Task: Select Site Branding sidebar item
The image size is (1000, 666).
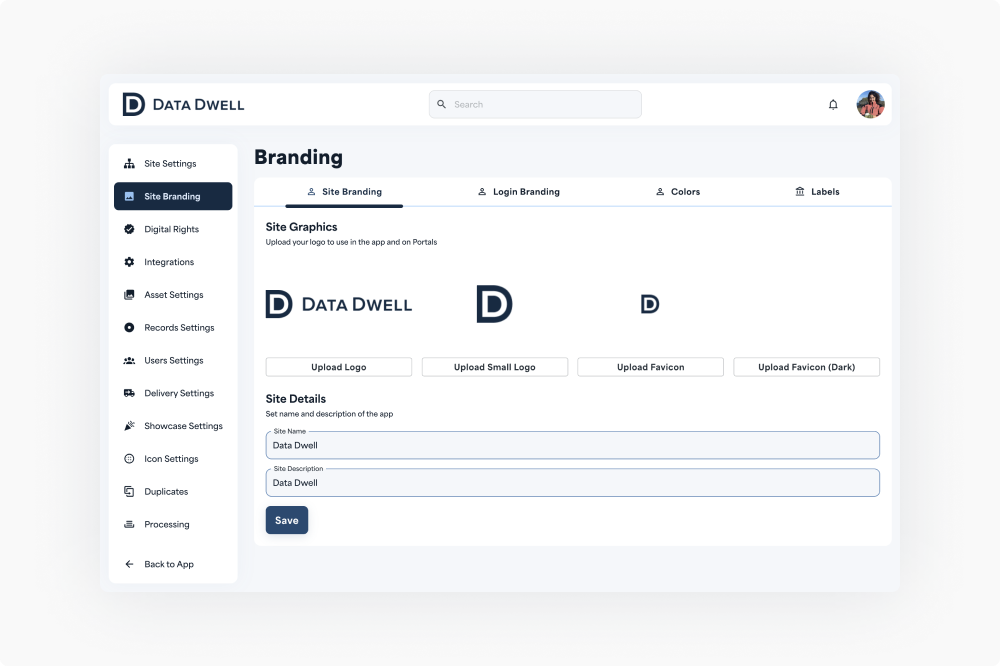Action: point(173,196)
